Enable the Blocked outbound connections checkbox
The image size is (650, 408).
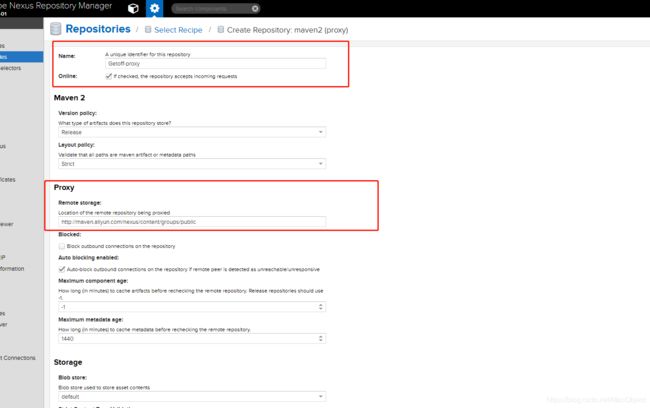point(62,246)
